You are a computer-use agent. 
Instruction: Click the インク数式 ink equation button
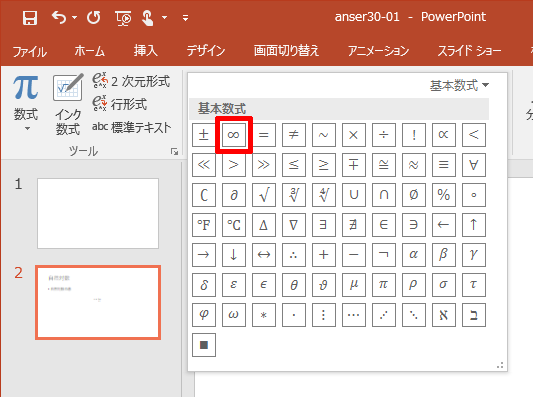click(68, 105)
